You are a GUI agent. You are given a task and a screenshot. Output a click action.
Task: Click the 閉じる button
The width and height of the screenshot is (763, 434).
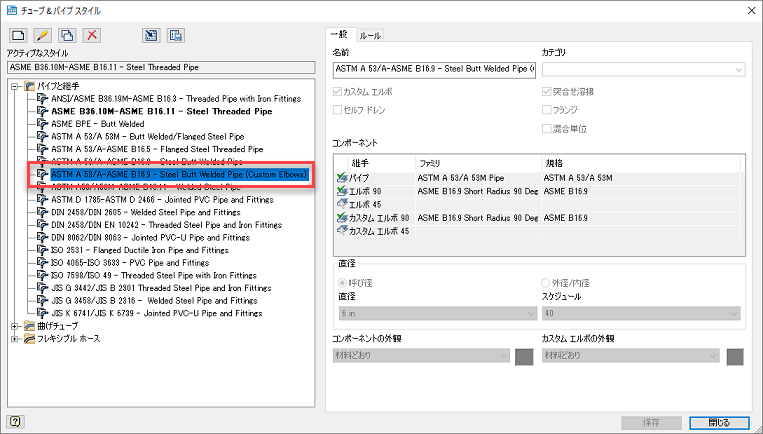click(x=720, y=422)
